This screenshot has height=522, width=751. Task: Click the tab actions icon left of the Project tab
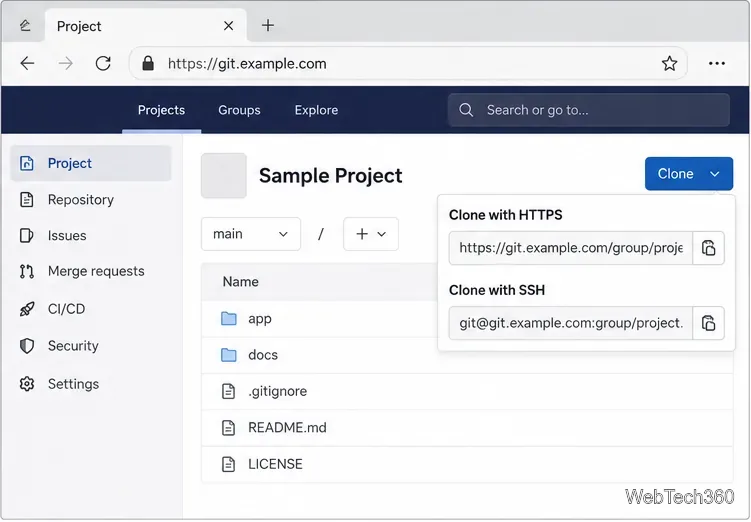click(25, 25)
